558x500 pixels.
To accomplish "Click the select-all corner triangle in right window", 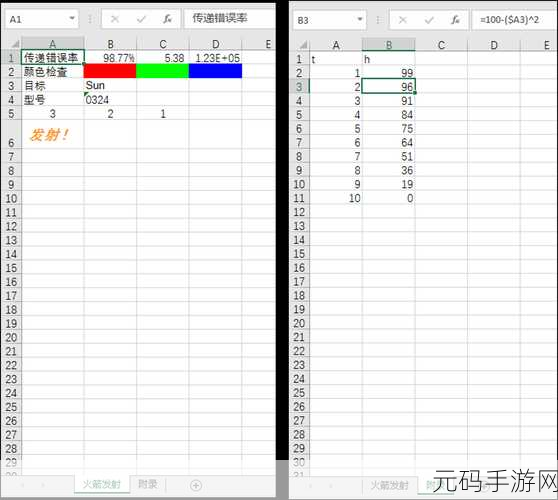I will tap(303, 45).
